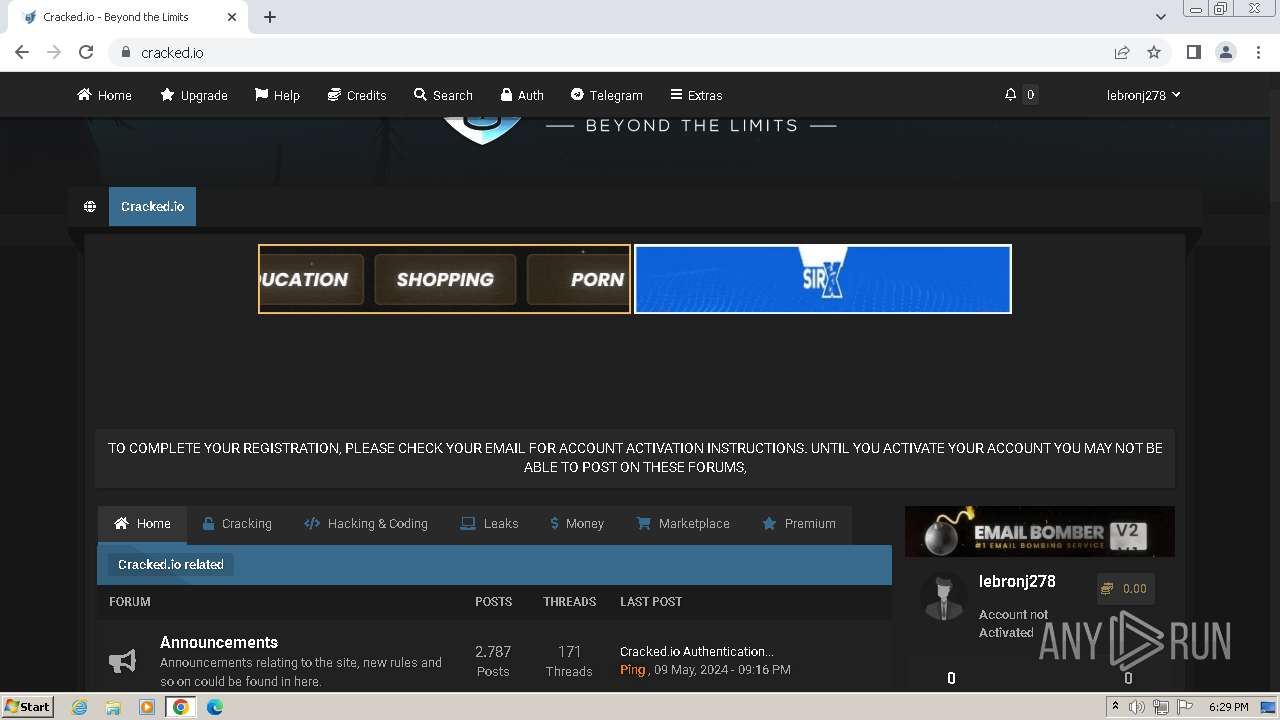Open the Email Bomber V2 banner
Image resolution: width=1280 pixels, height=720 pixels.
(x=1040, y=531)
